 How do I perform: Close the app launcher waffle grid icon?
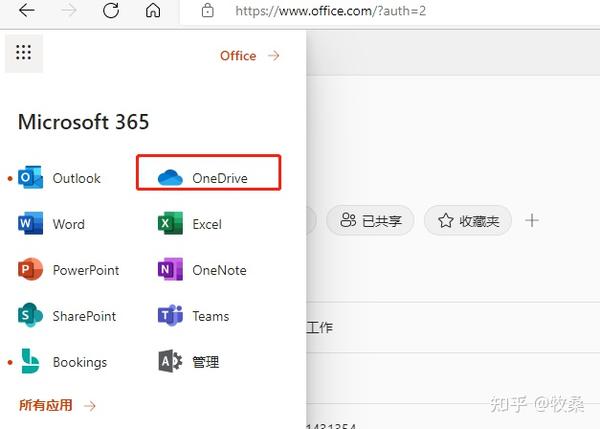click(x=24, y=52)
